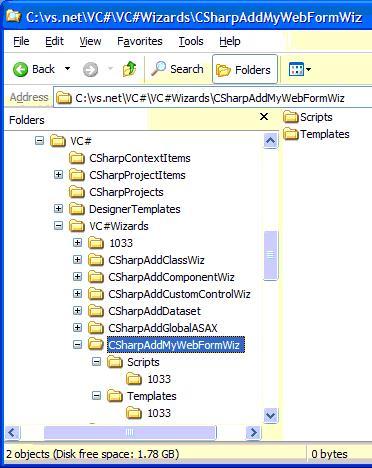Click the Address bar path field

213,98
